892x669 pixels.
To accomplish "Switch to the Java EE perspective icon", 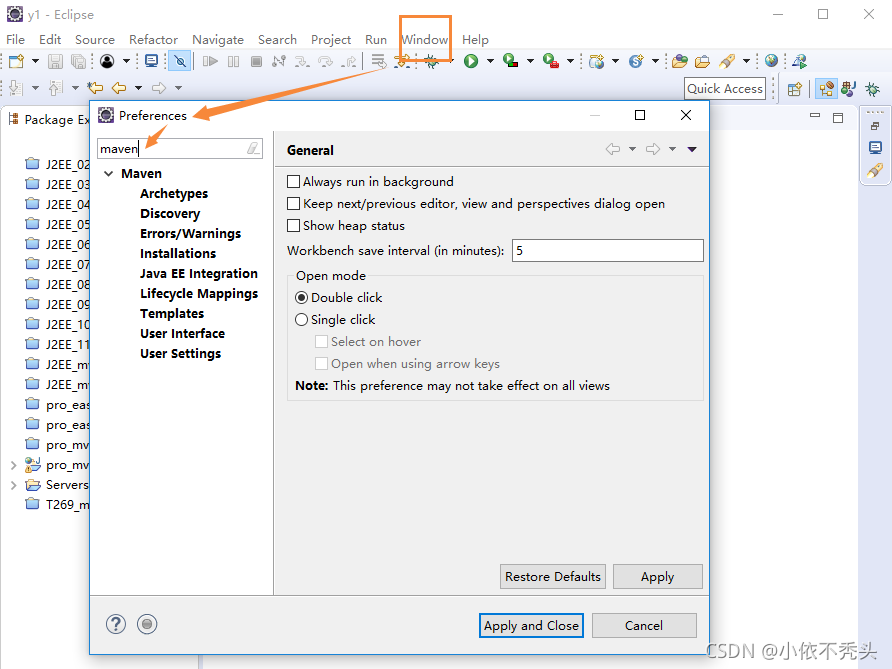I will [826, 89].
